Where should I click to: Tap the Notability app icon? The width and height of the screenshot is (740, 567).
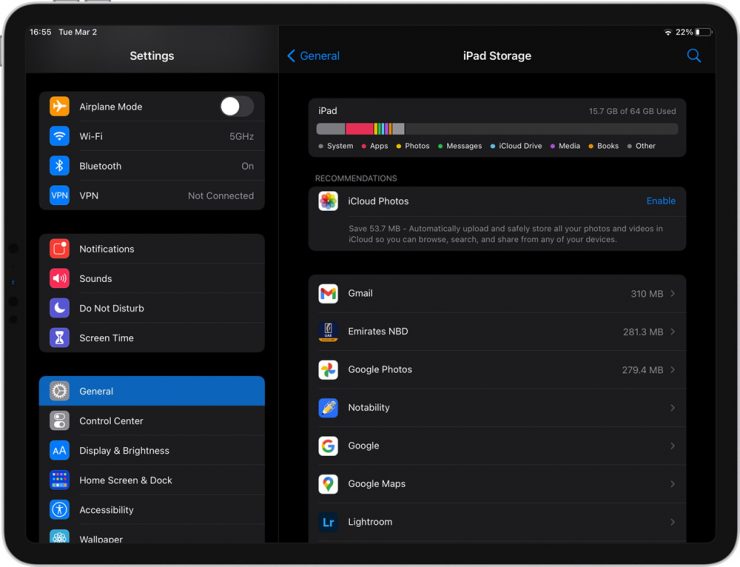coord(328,408)
